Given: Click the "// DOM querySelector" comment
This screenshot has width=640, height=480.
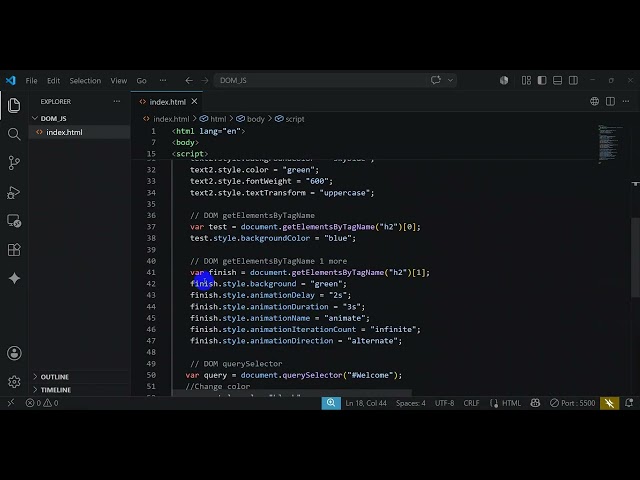Looking at the screenshot, I should click(236, 364).
